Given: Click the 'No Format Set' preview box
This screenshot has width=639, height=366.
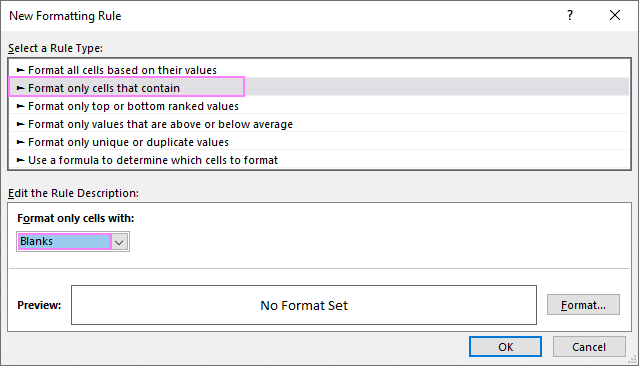Looking at the screenshot, I should [x=304, y=305].
